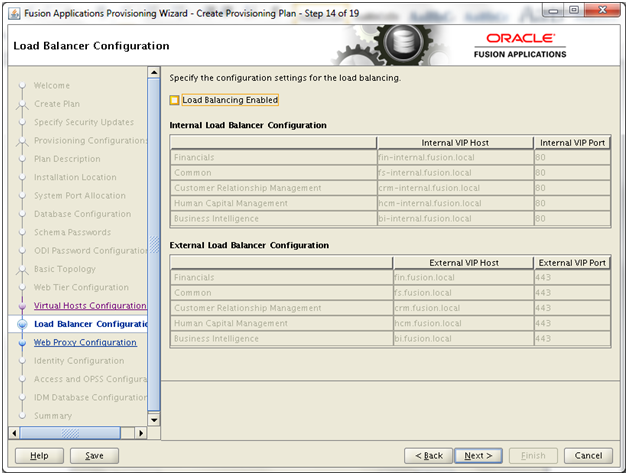This screenshot has height=475, width=628.
Task: Click Common row label in internal table
Action: (x=193, y=173)
